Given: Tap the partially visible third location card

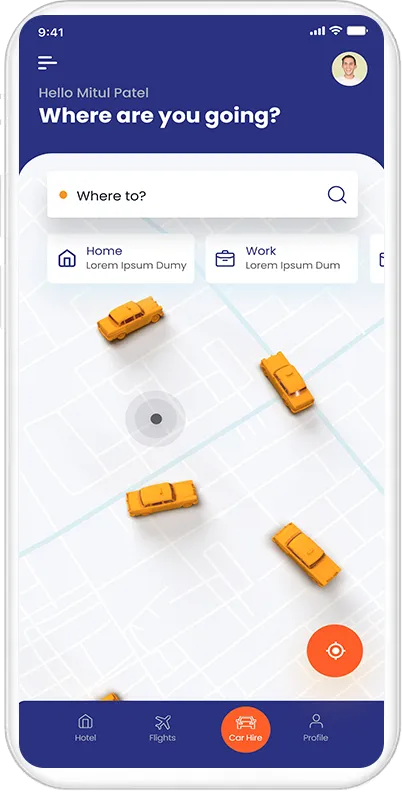Looking at the screenshot, I should 377,259.
